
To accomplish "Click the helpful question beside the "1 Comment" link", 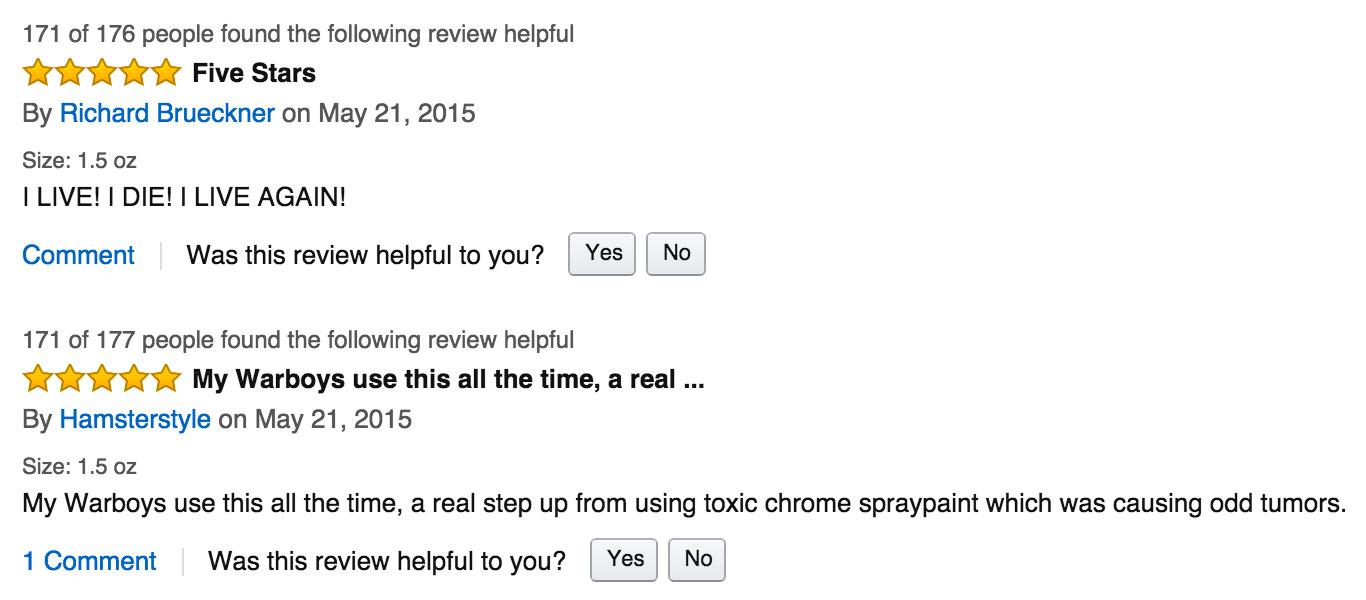I will click(x=386, y=561).
